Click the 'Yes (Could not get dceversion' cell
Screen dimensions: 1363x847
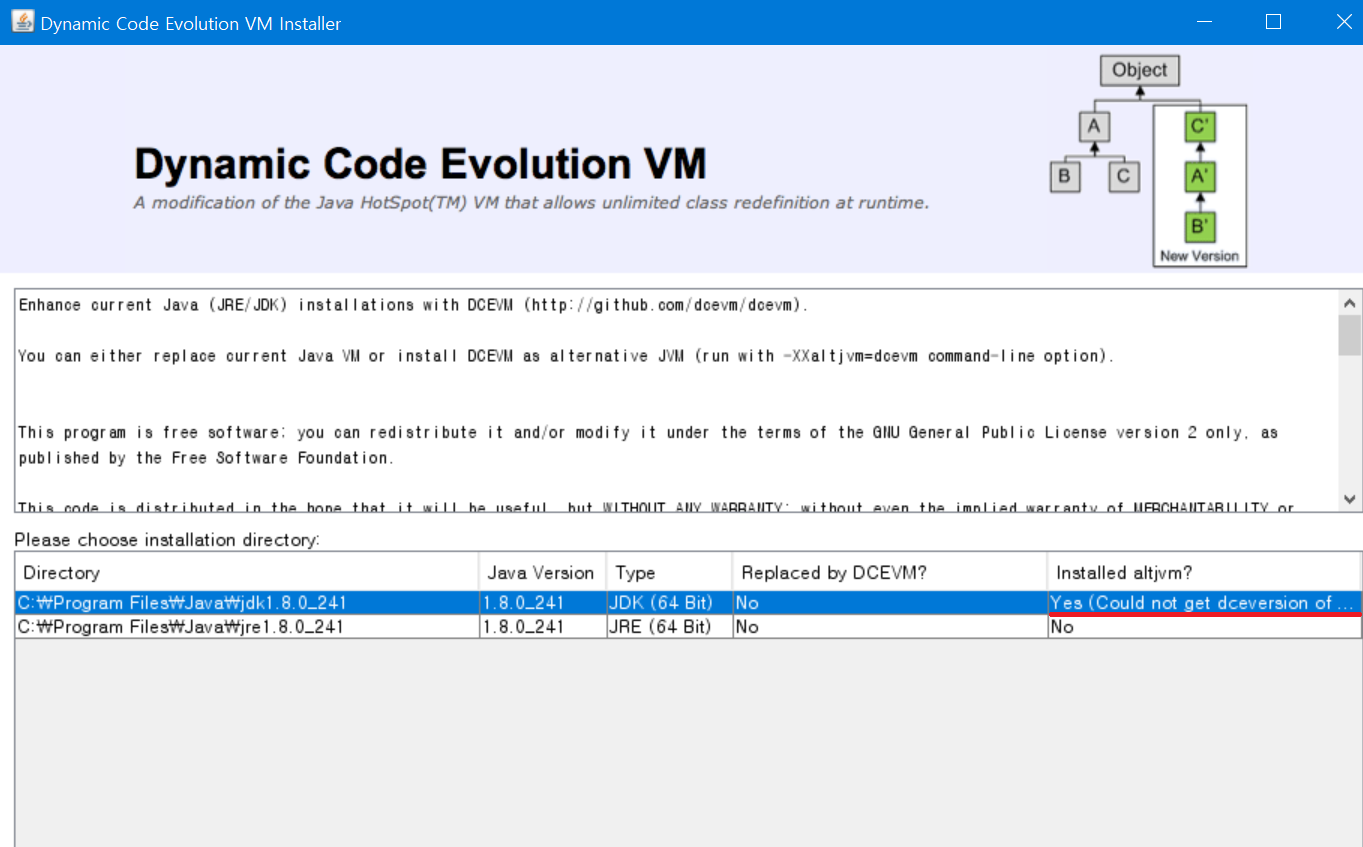1204,603
